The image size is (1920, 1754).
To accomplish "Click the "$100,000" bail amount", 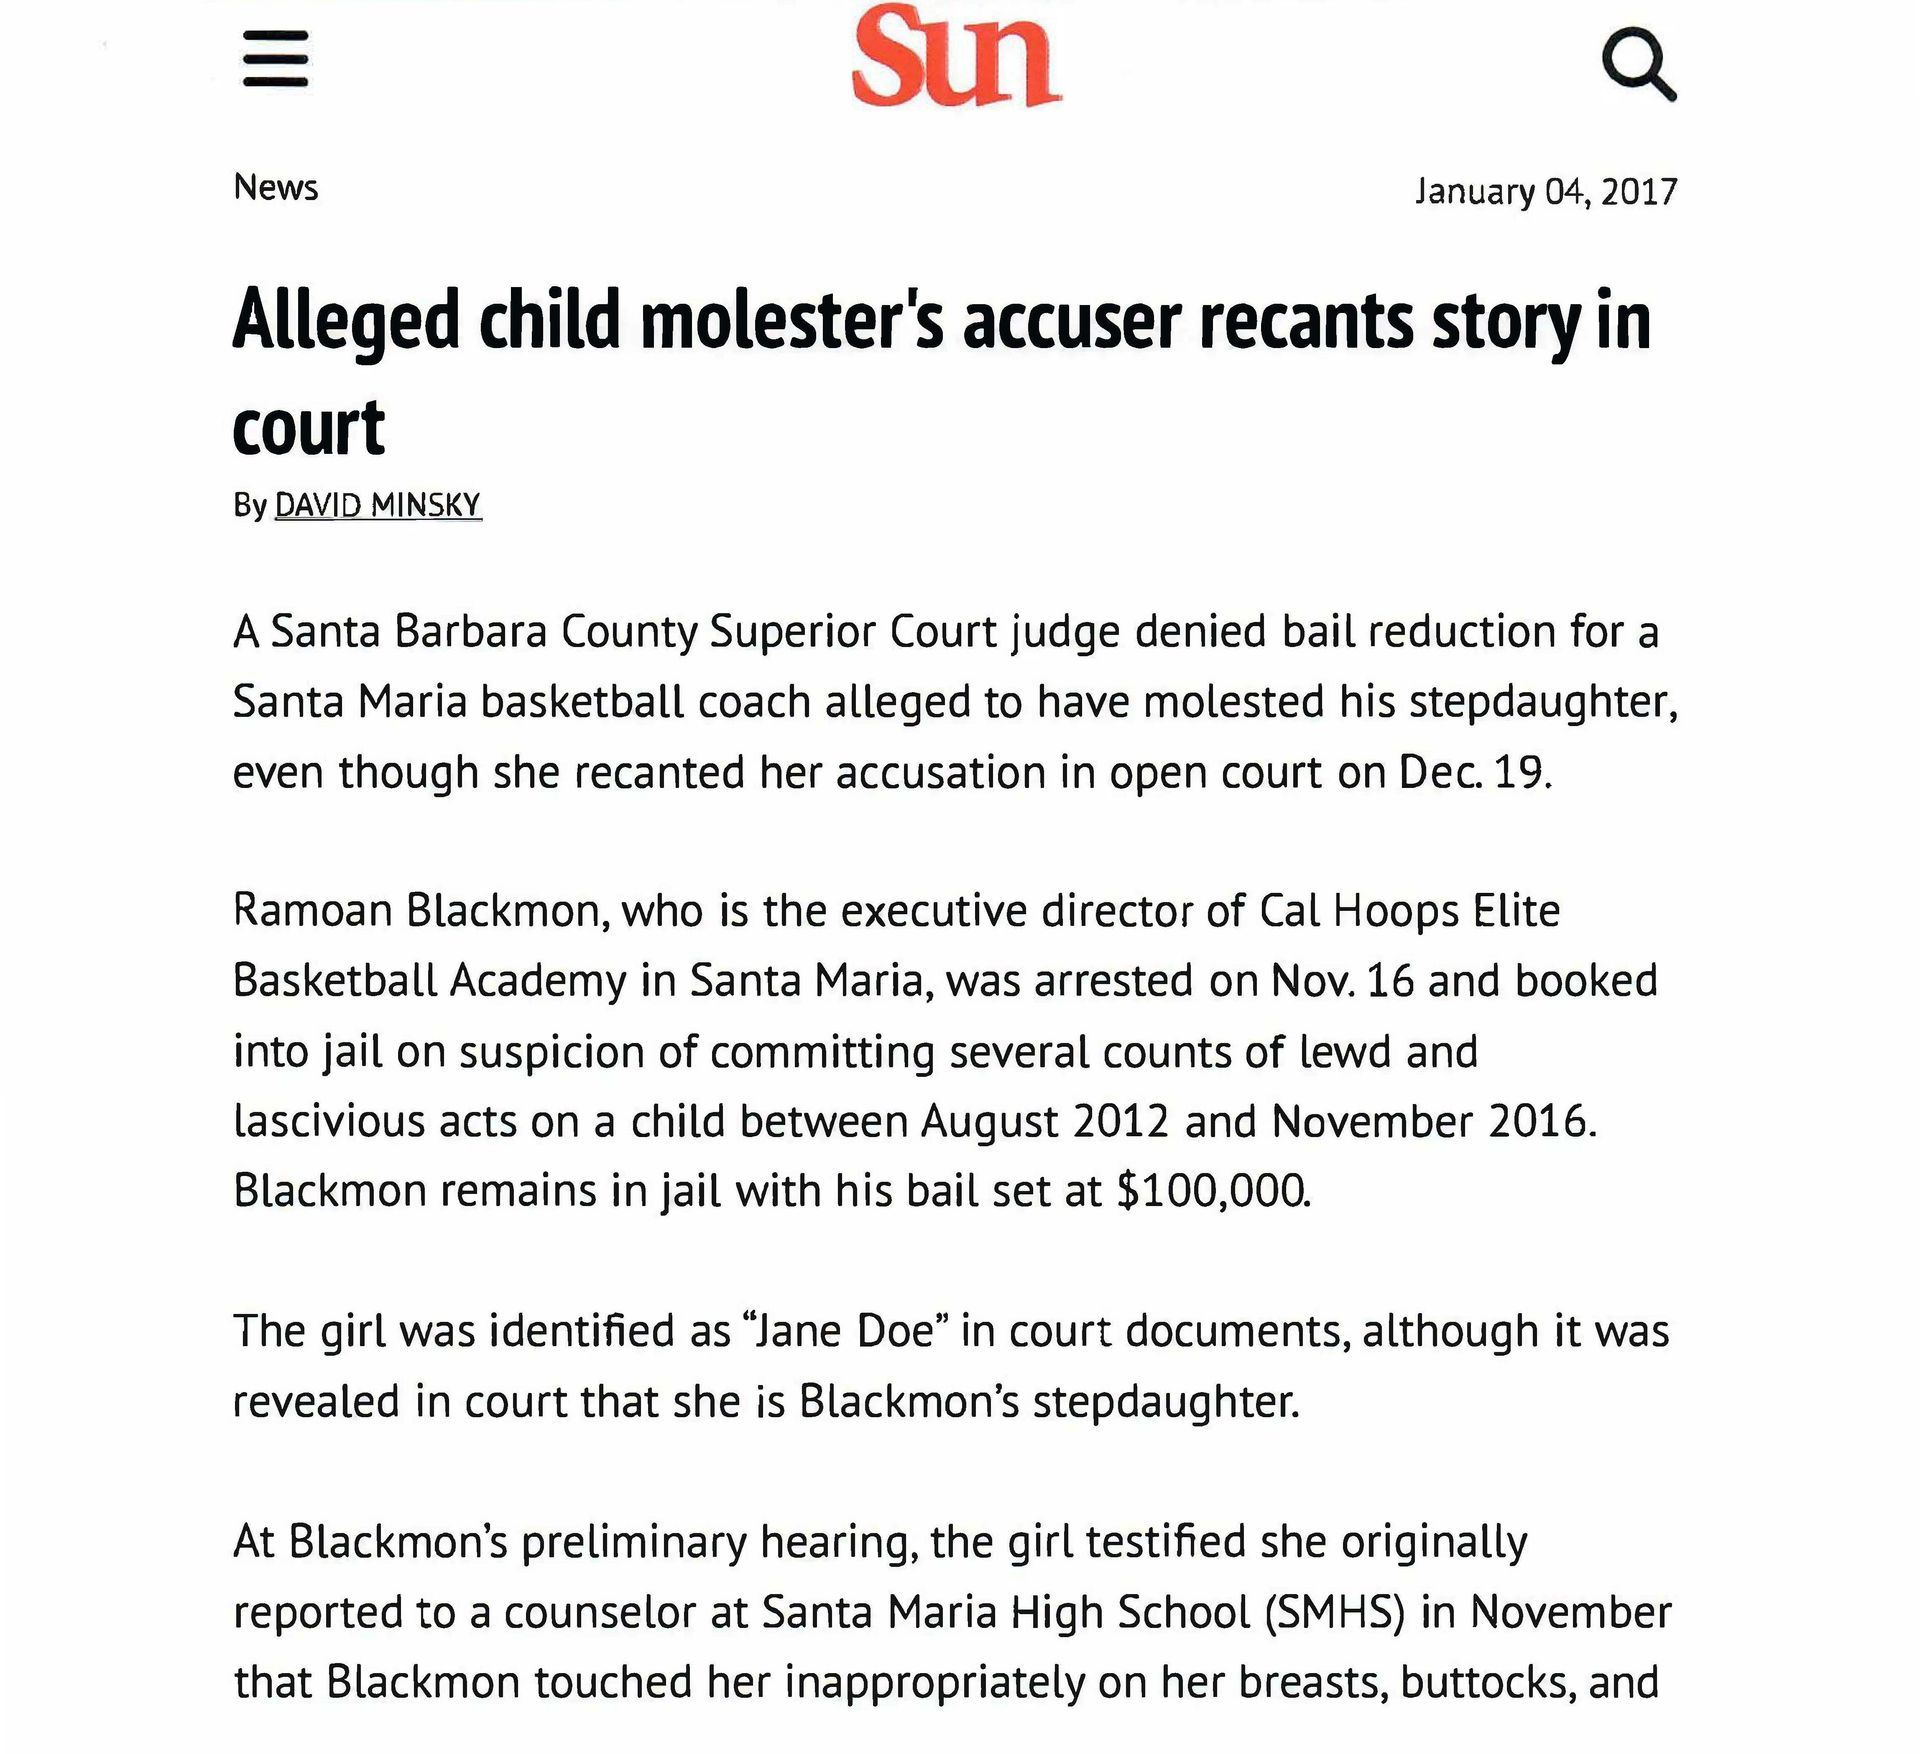I will [1213, 1191].
